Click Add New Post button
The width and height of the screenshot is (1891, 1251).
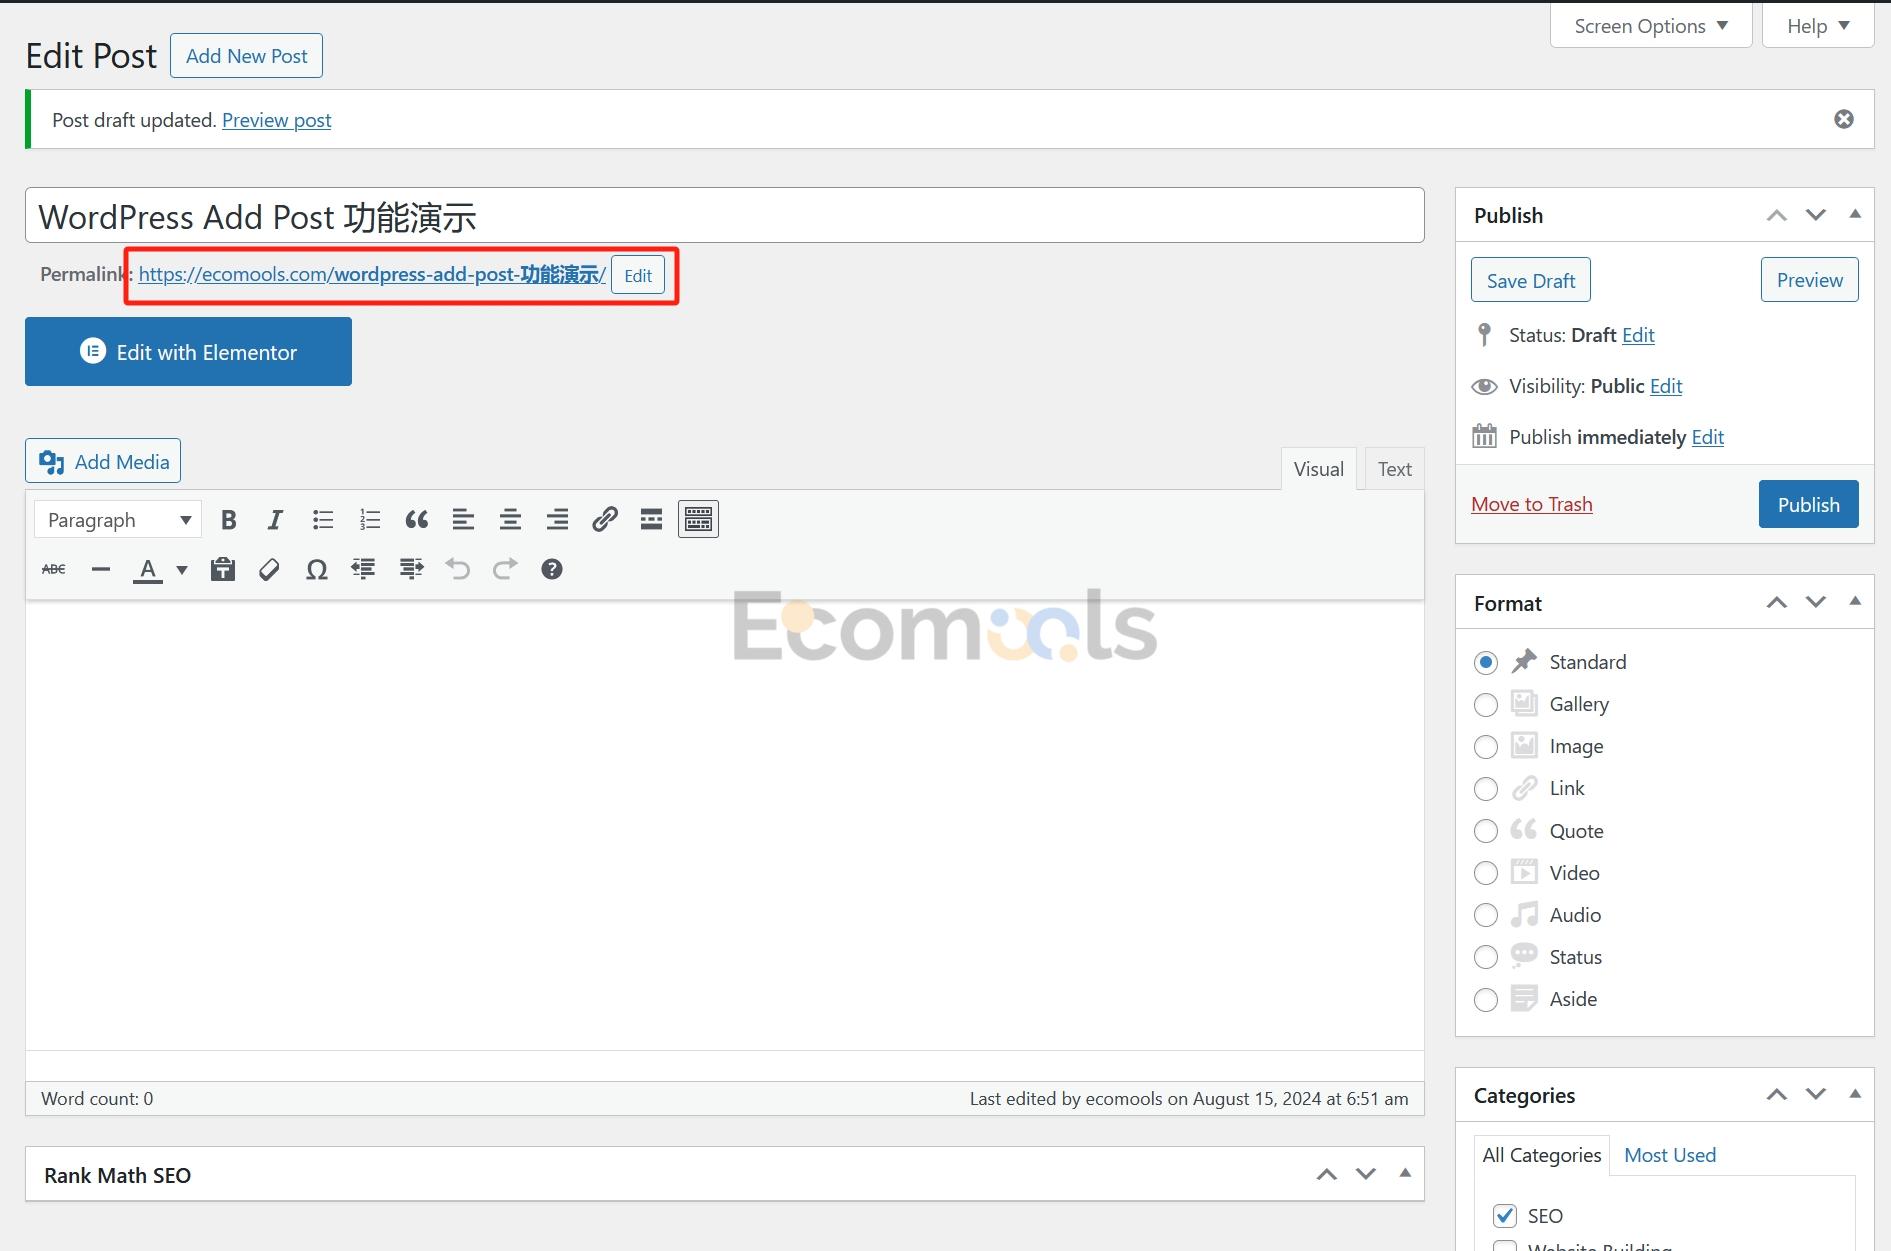[x=246, y=56]
